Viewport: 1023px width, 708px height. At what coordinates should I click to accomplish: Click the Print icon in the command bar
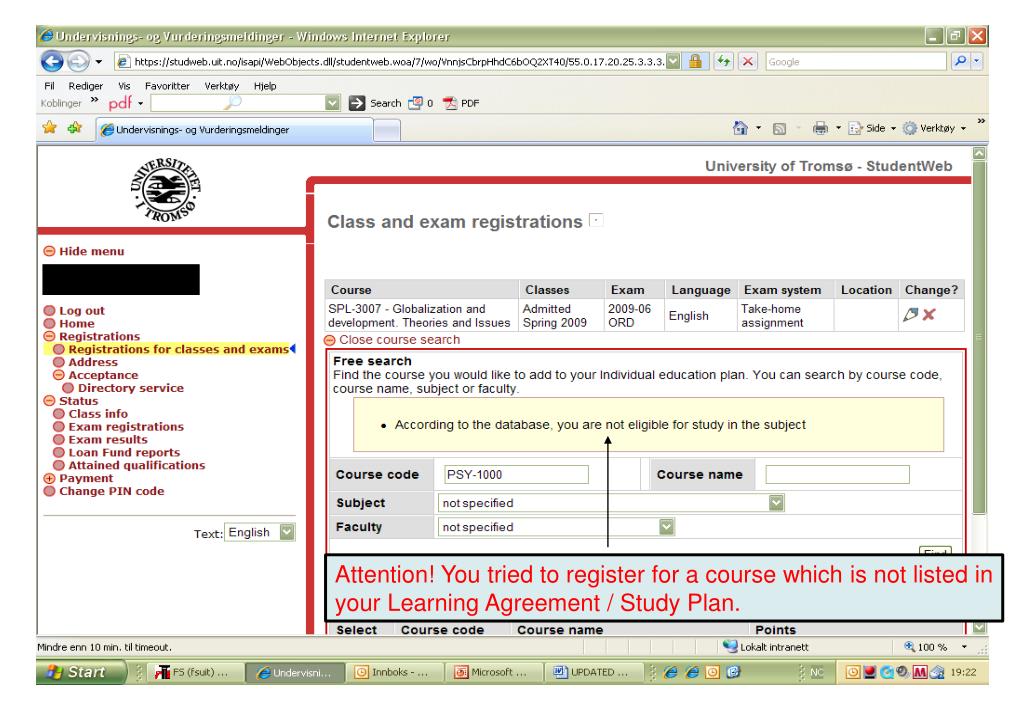pyautogui.click(x=820, y=128)
